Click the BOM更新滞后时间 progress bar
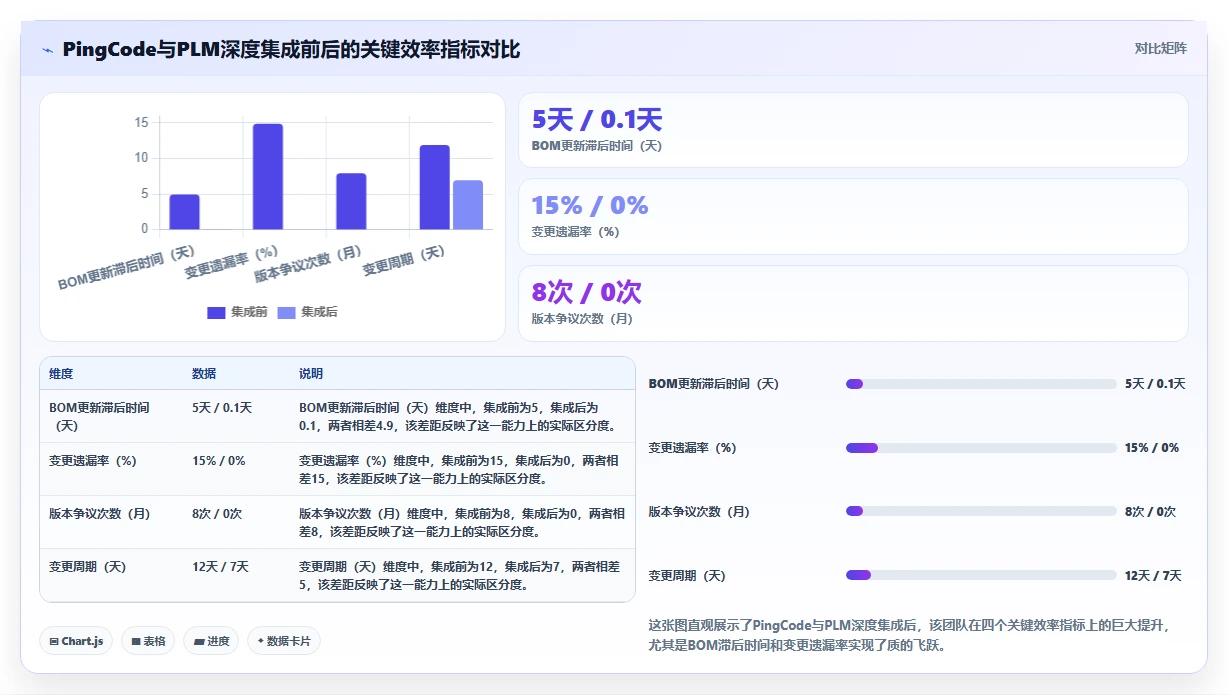Image resolution: width=1228 pixels, height=695 pixels. tap(981, 384)
